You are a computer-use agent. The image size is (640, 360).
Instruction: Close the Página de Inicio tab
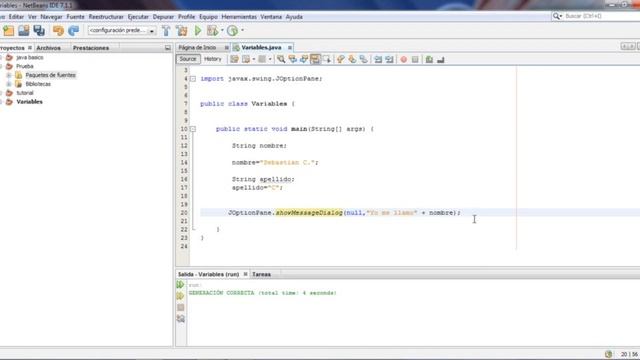[x=227, y=48]
